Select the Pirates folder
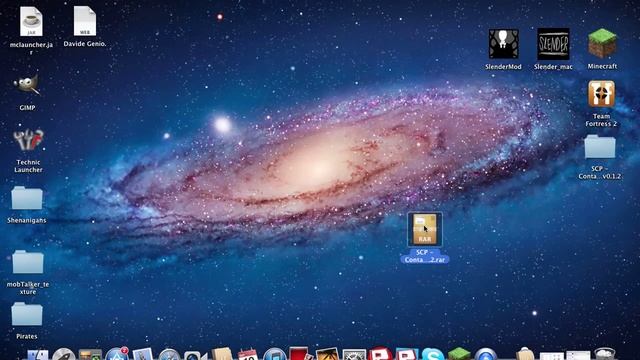Image resolution: width=640 pixels, height=360 pixels. tap(27, 314)
